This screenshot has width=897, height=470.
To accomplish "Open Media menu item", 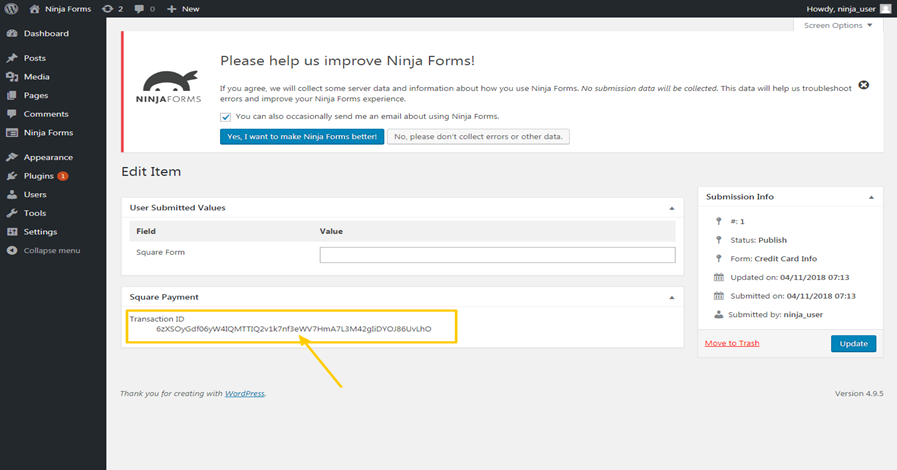I will [37, 77].
